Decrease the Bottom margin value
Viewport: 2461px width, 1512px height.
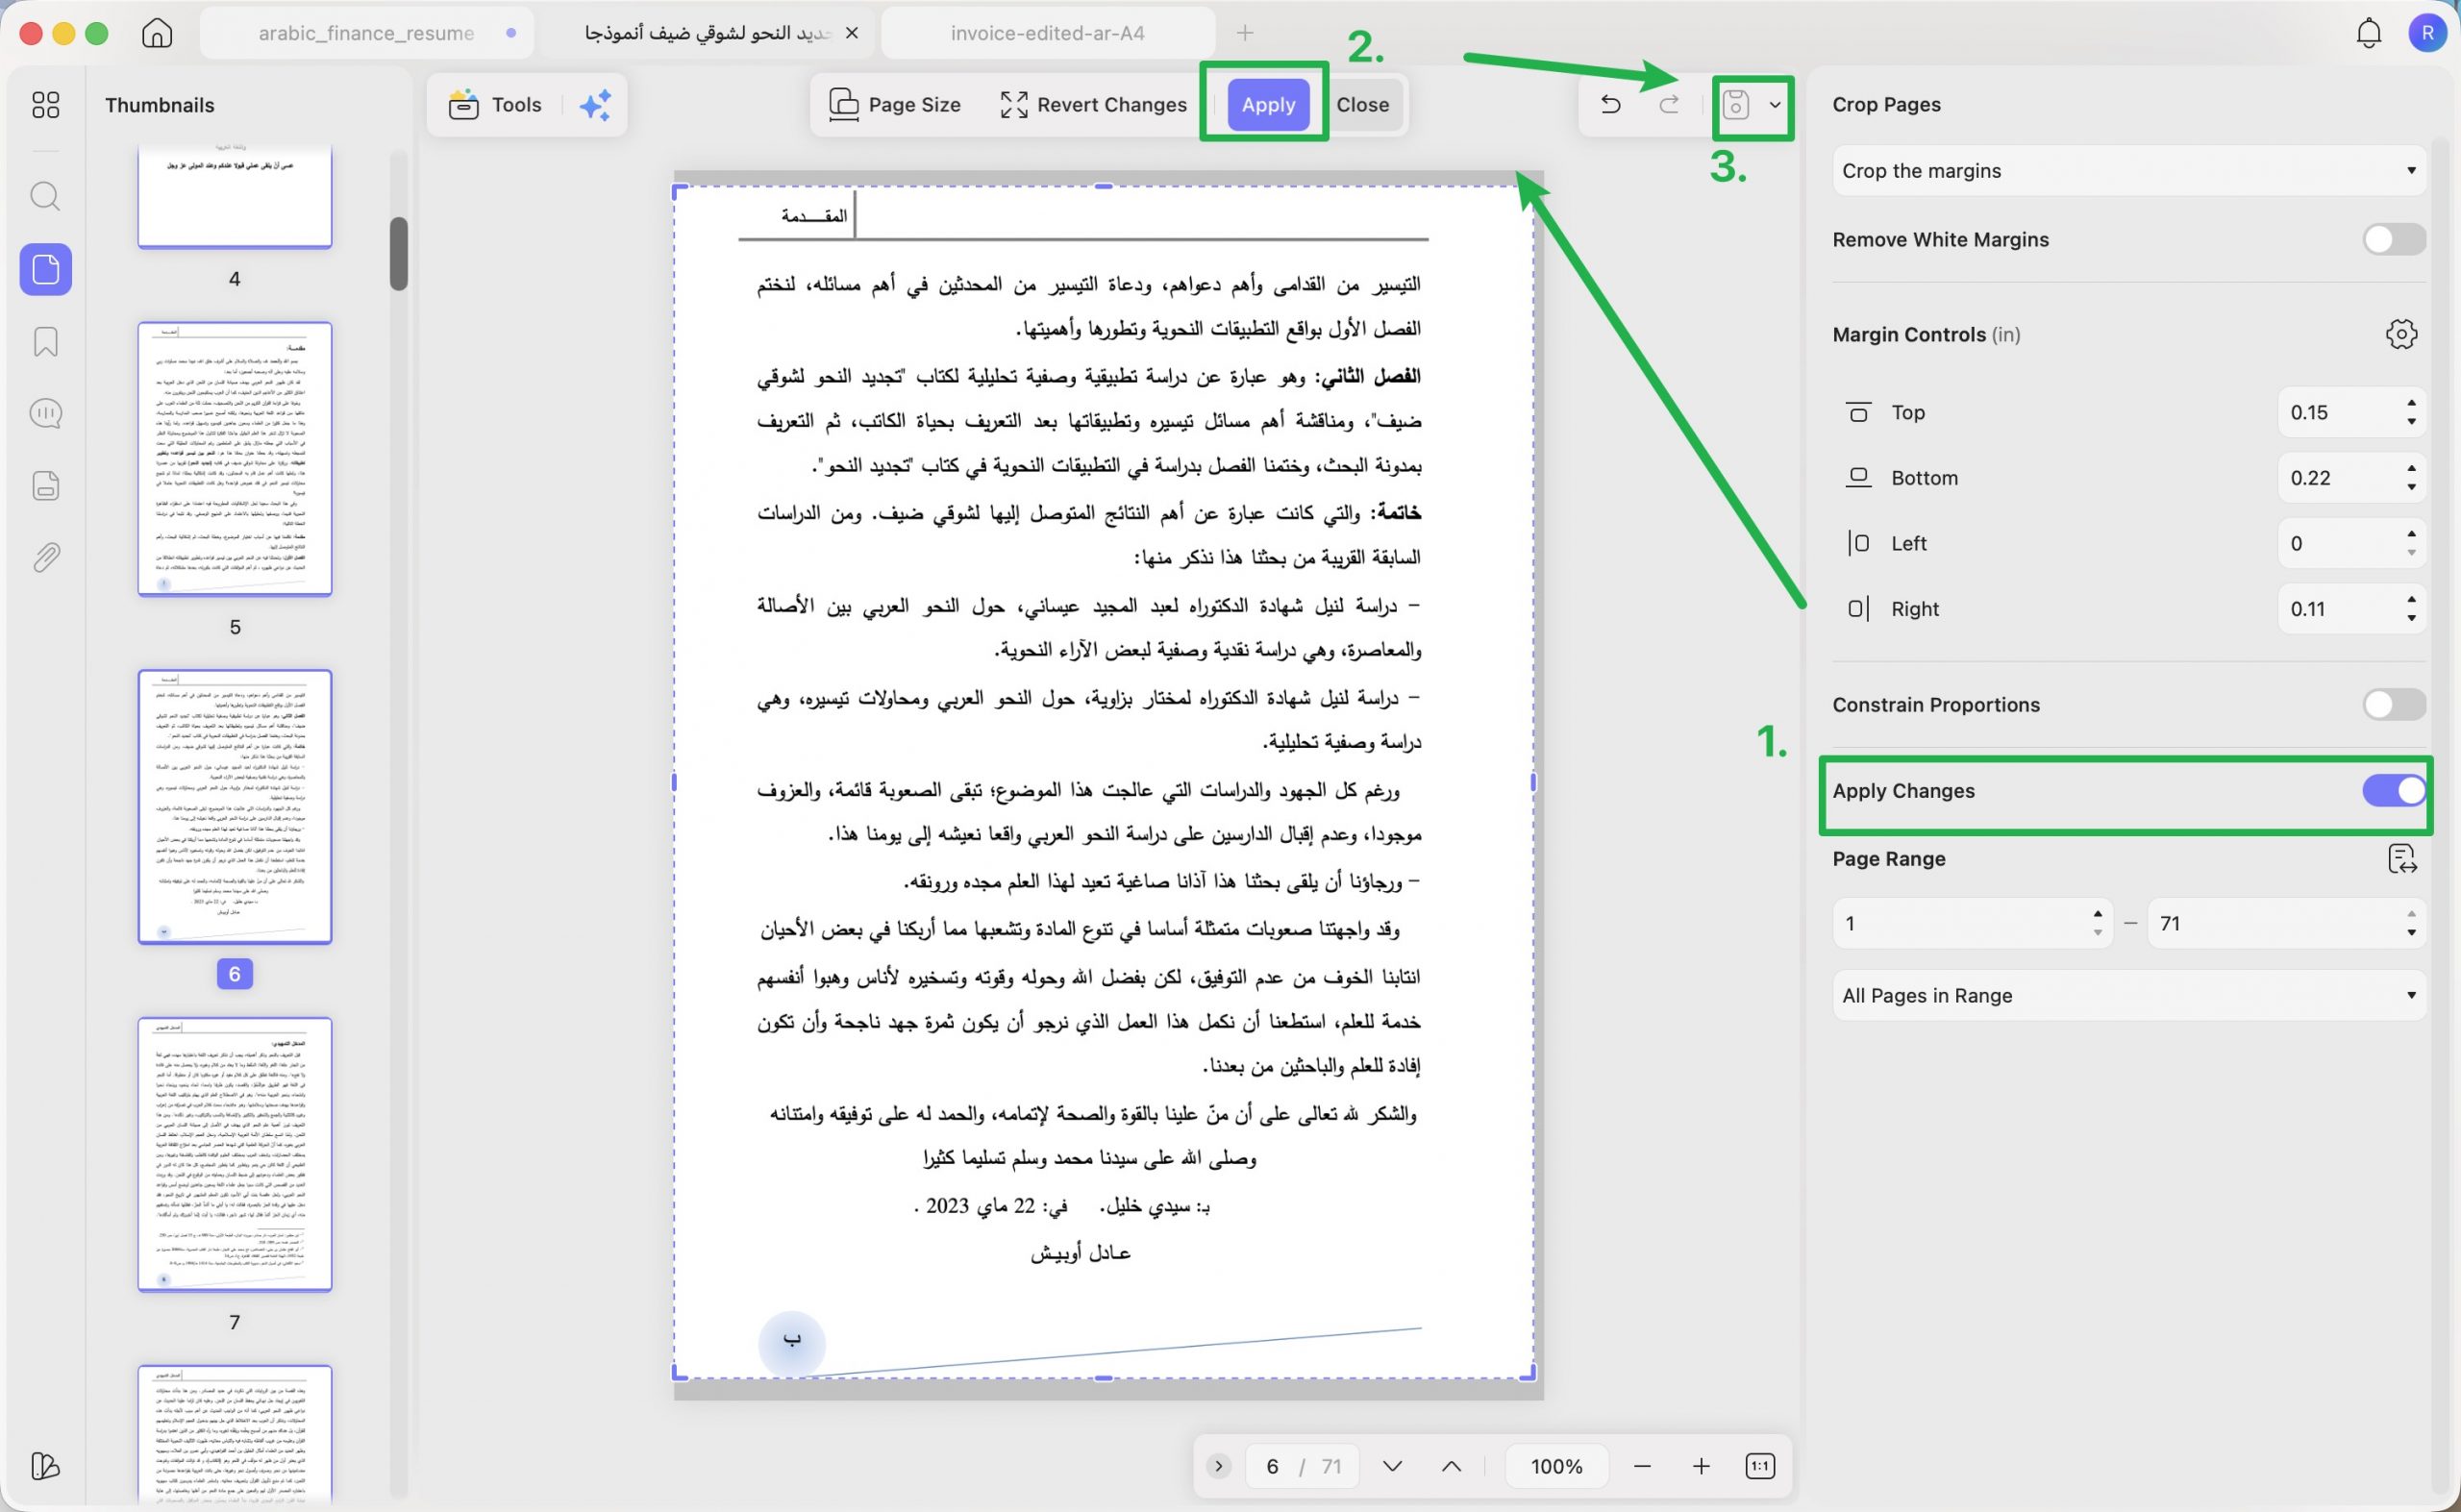2412,488
